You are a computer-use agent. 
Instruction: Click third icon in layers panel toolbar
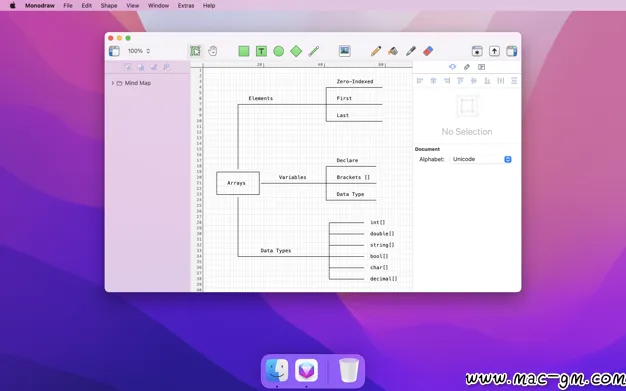pyautogui.click(x=154, y=67)
